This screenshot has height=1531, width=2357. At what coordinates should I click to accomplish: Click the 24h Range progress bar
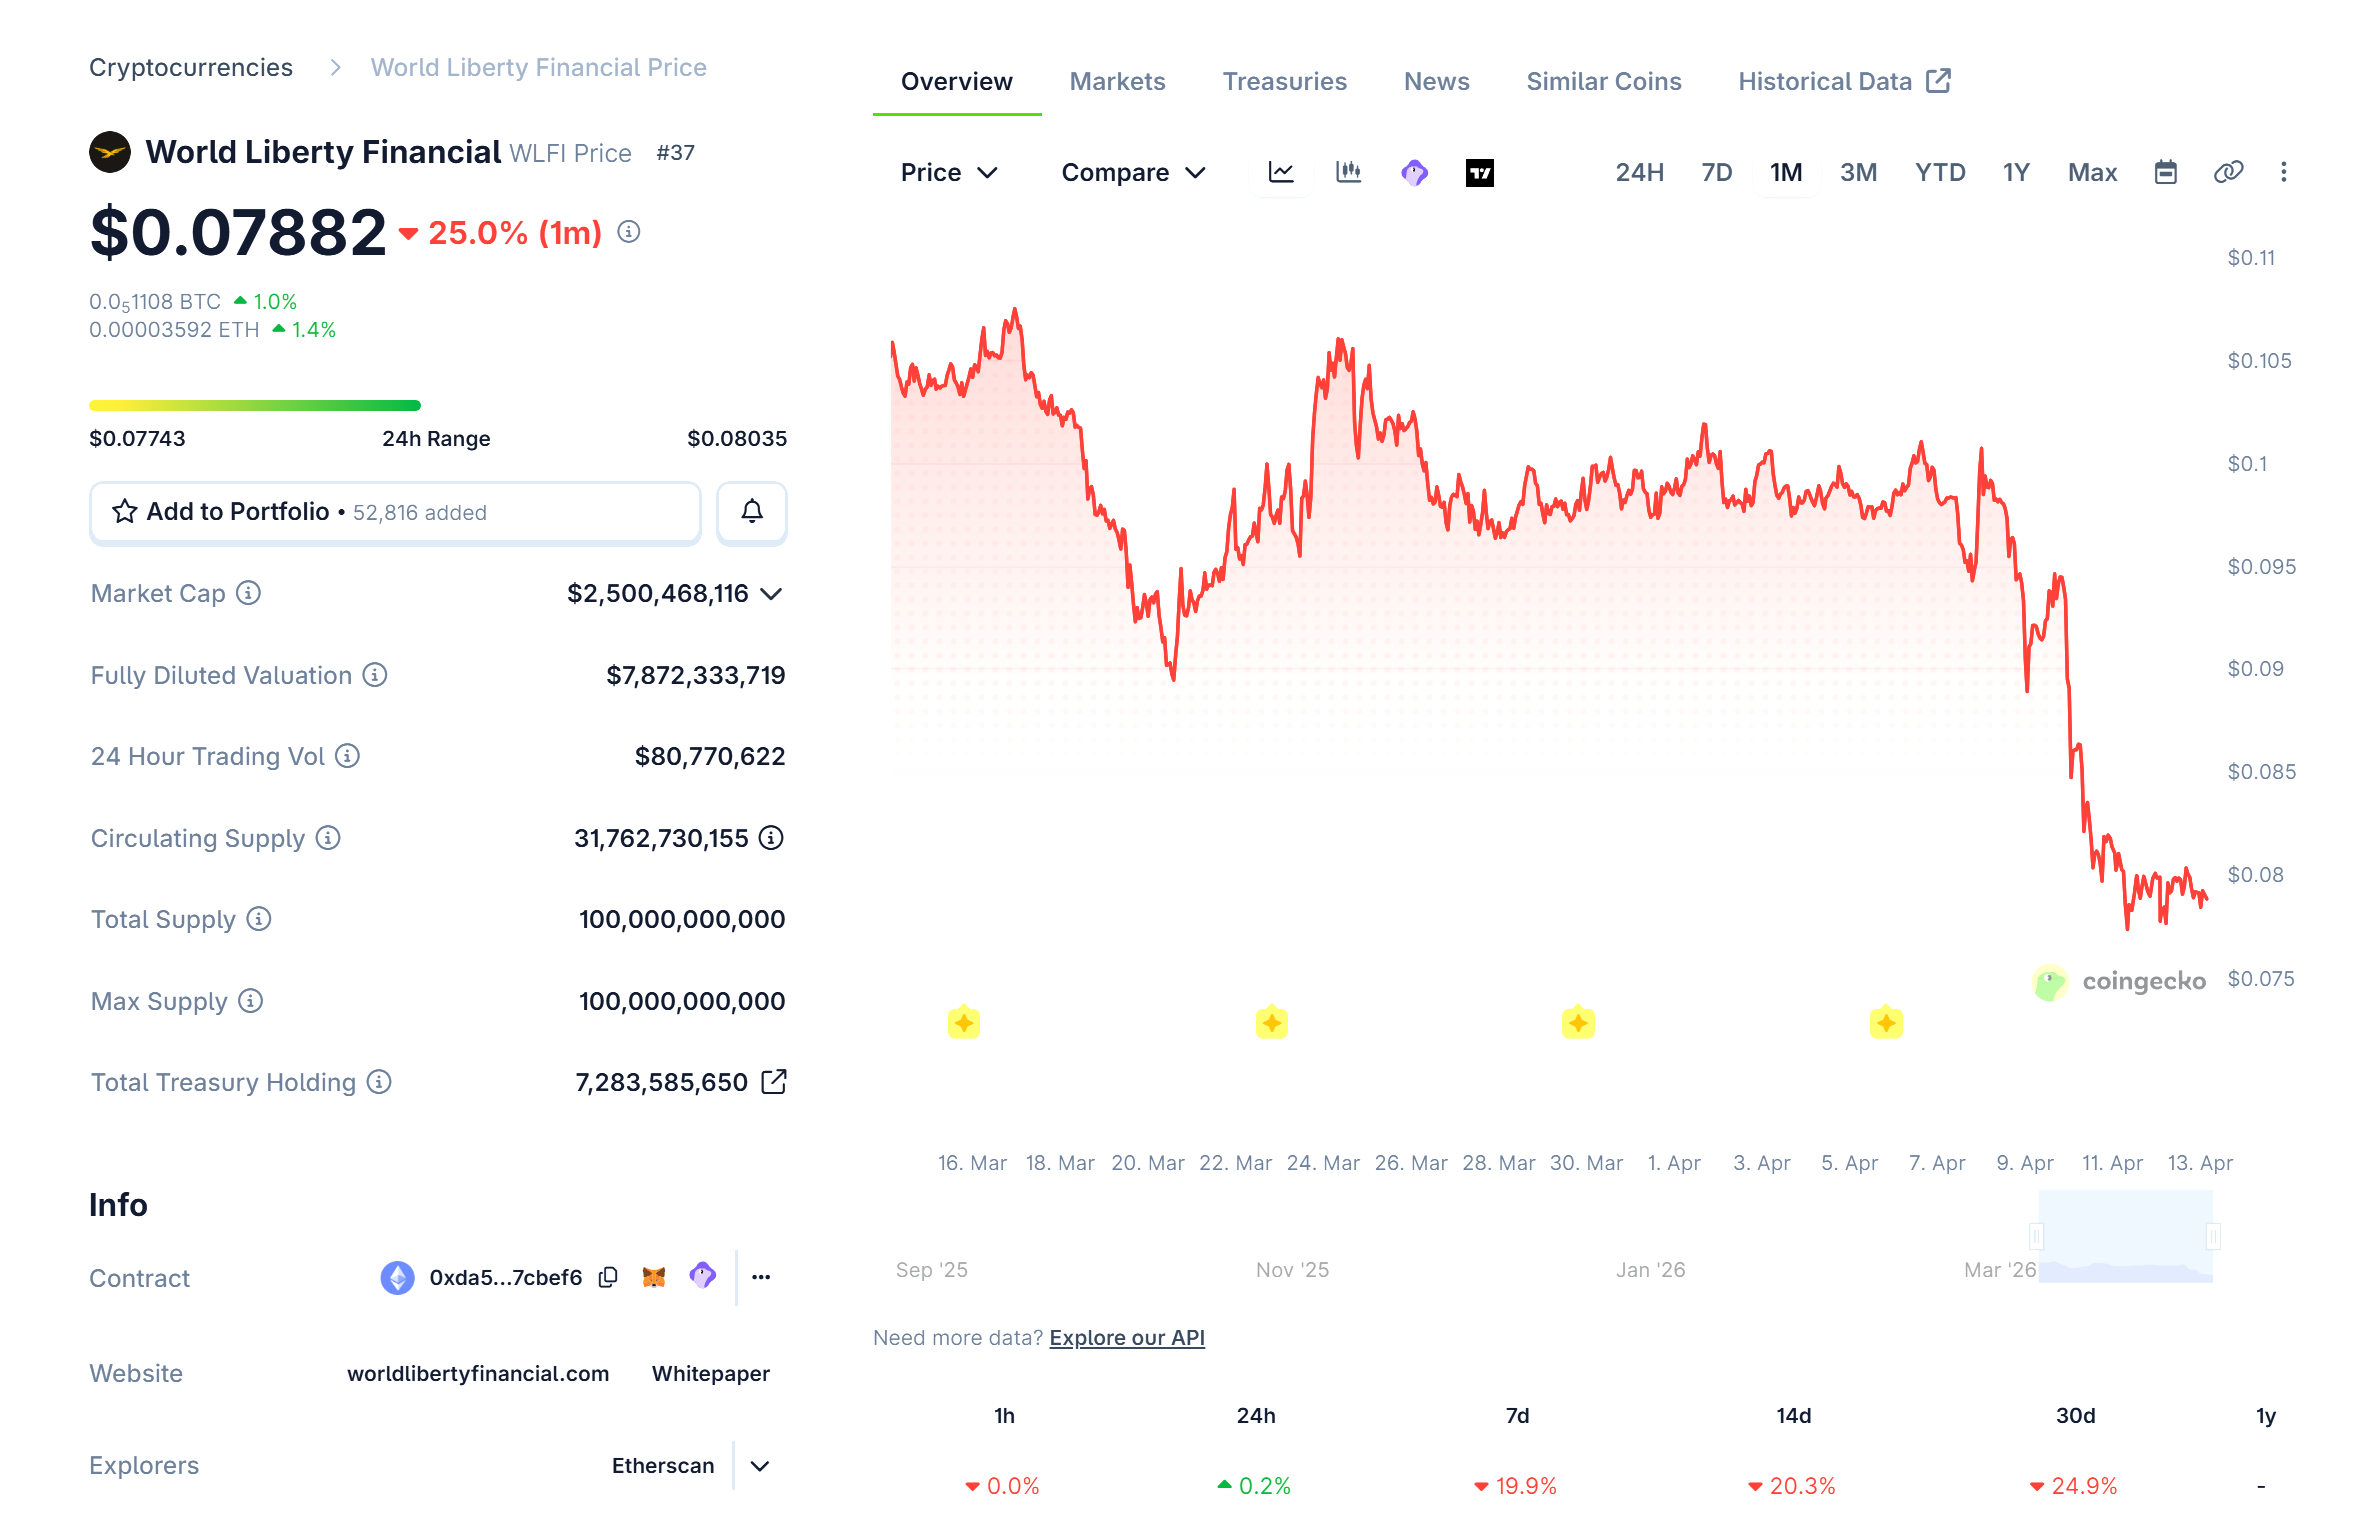[x=255, y=404]
